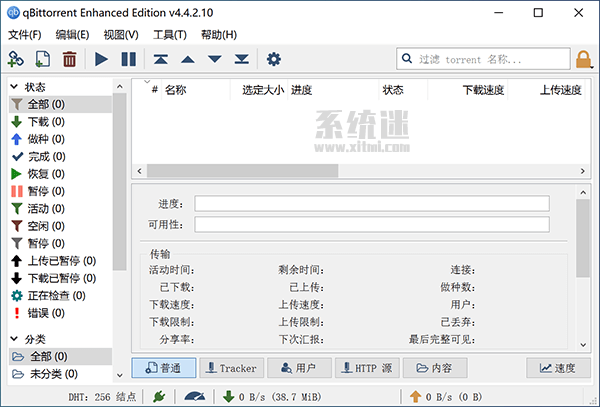The image size is (600, 407).
Task: Open options via gear icon
Action: pyautogui.click(x=274, y=59)
